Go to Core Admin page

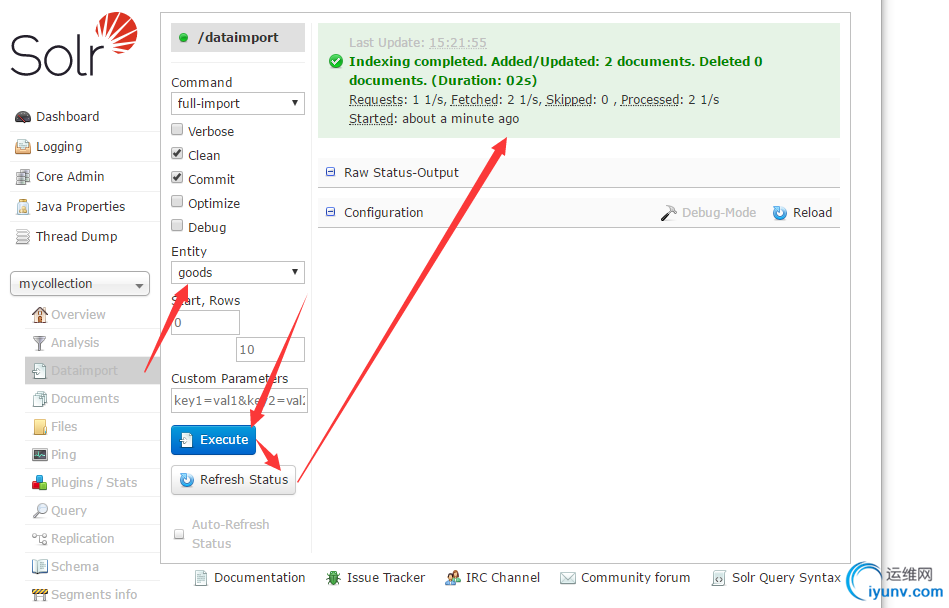point(70,177)
